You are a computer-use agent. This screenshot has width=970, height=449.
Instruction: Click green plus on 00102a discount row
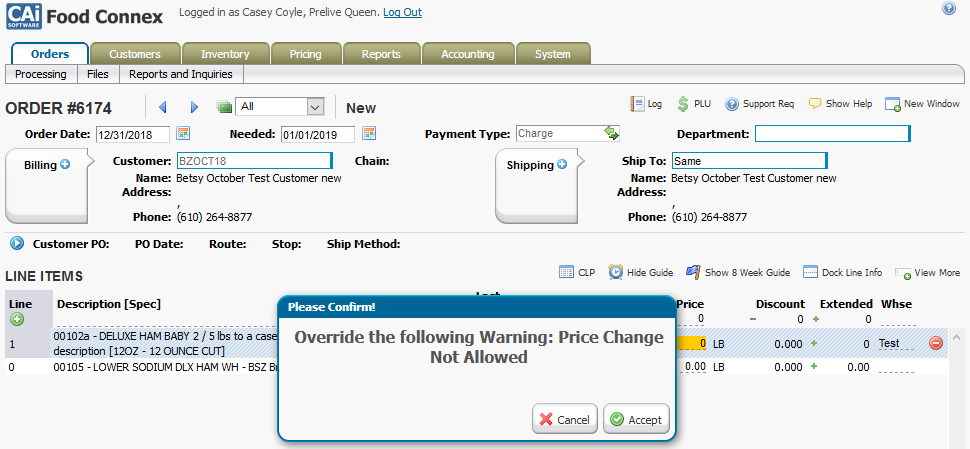coord(814,343)
